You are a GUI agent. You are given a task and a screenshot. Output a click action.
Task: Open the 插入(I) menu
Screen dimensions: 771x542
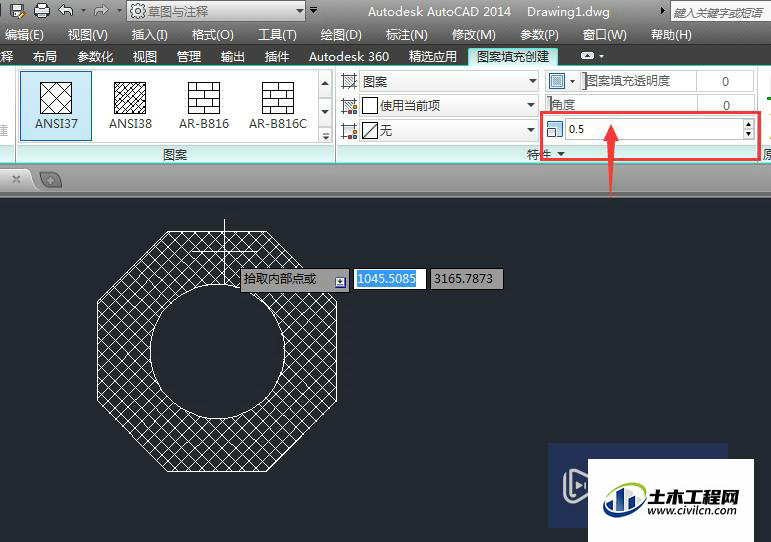(149, 35)
